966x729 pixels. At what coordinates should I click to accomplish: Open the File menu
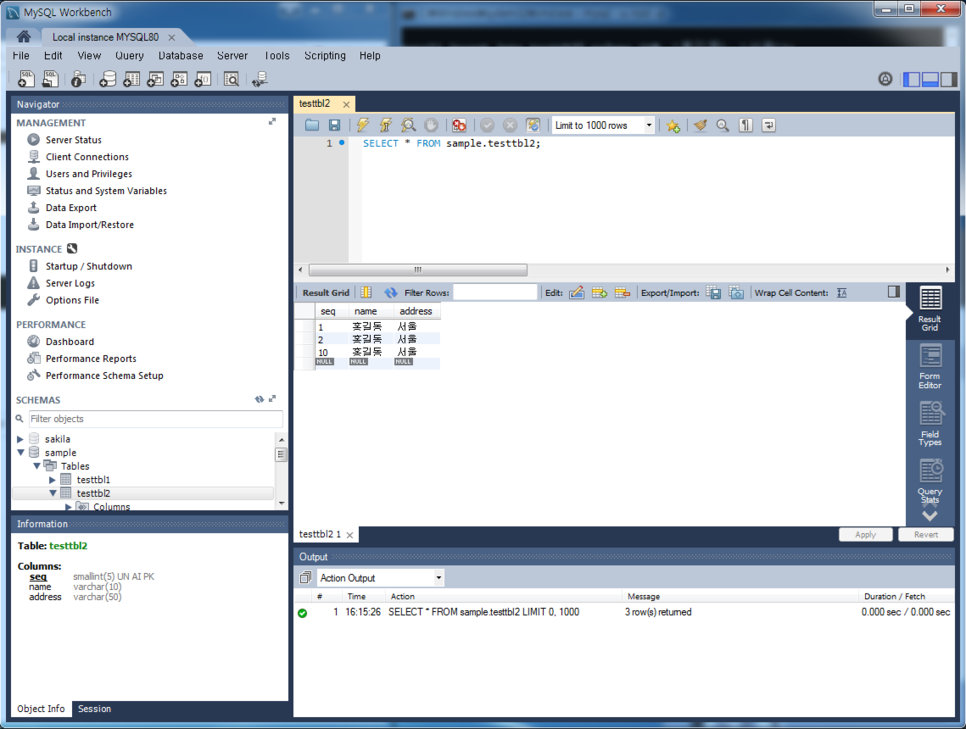tap(21, 55)
